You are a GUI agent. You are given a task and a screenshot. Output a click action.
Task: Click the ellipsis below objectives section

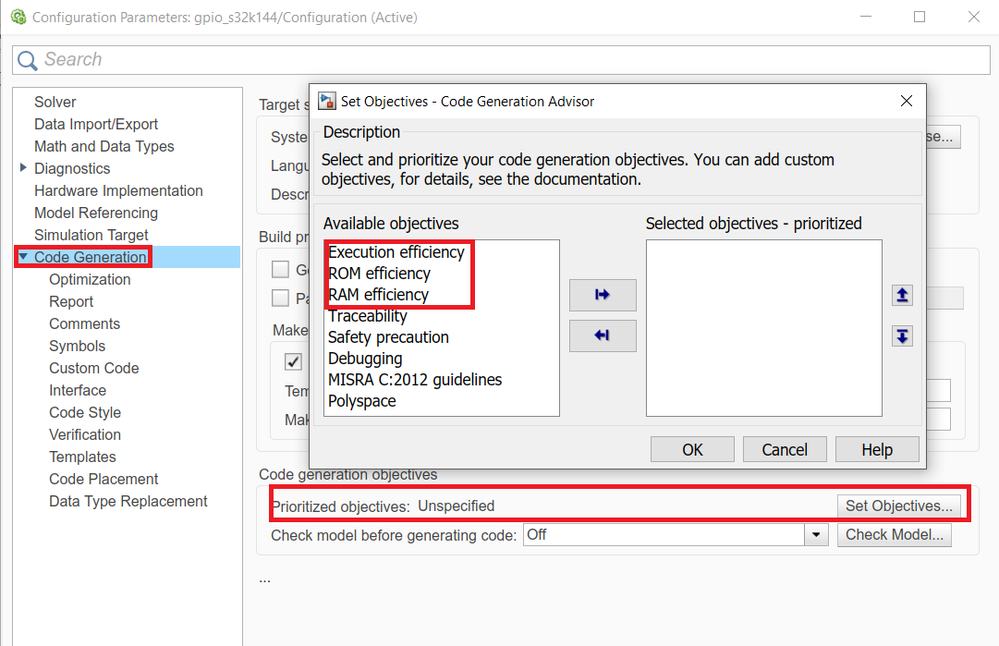coord(264,580)
